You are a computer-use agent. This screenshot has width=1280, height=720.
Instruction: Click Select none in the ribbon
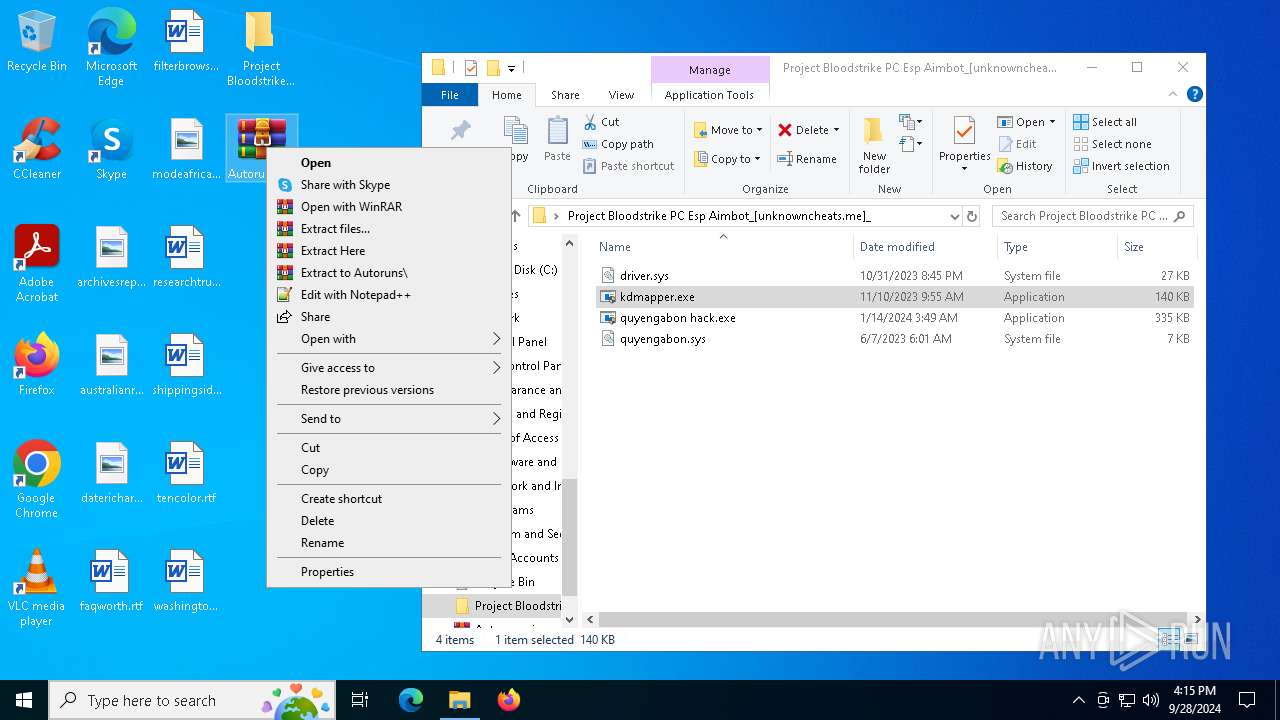1112,144
